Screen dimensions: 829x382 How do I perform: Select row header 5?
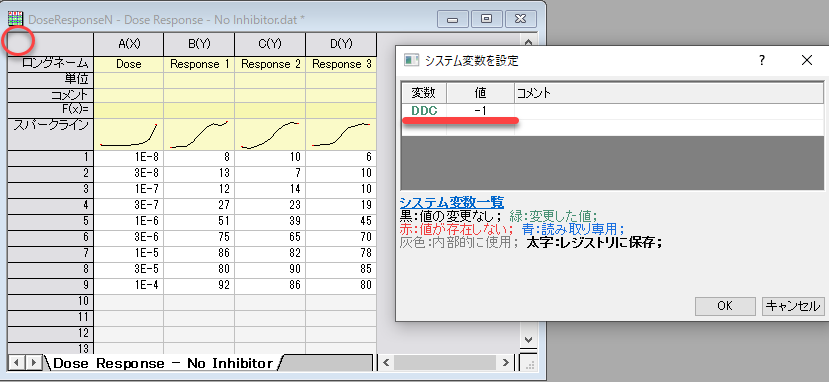coord(50,221)
